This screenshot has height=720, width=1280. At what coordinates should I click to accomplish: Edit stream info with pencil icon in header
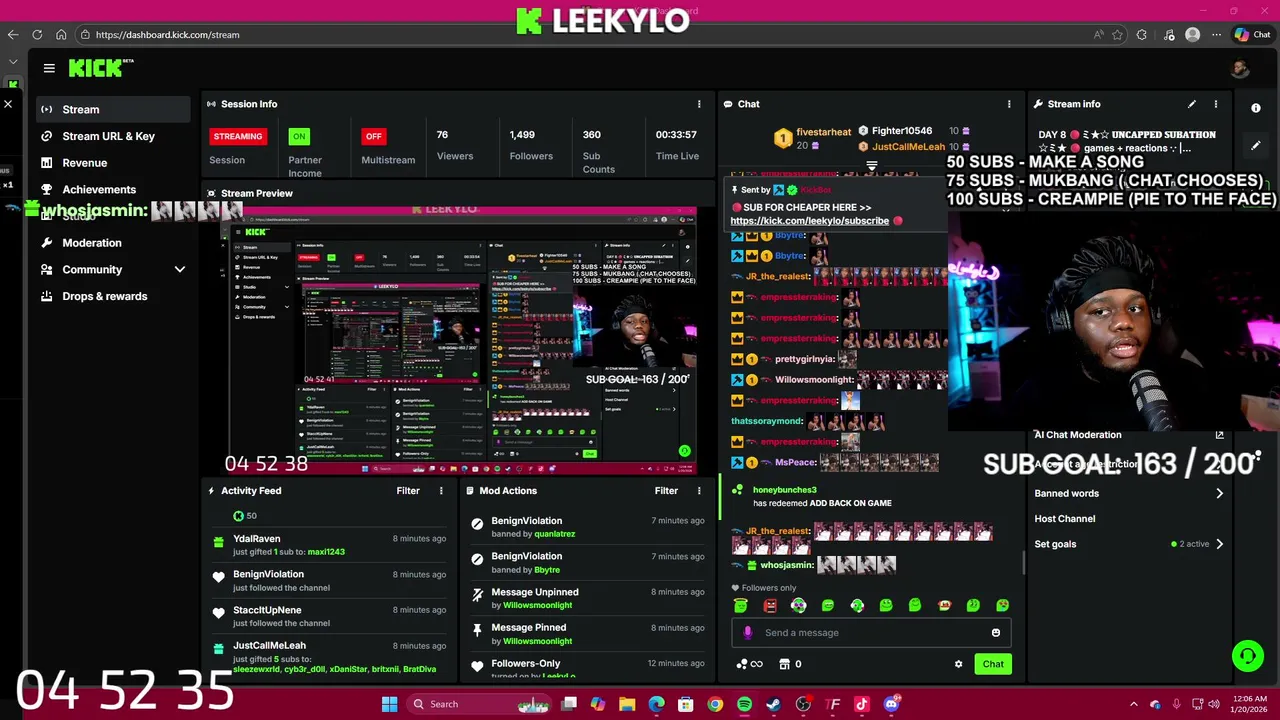coord(1191,104)
